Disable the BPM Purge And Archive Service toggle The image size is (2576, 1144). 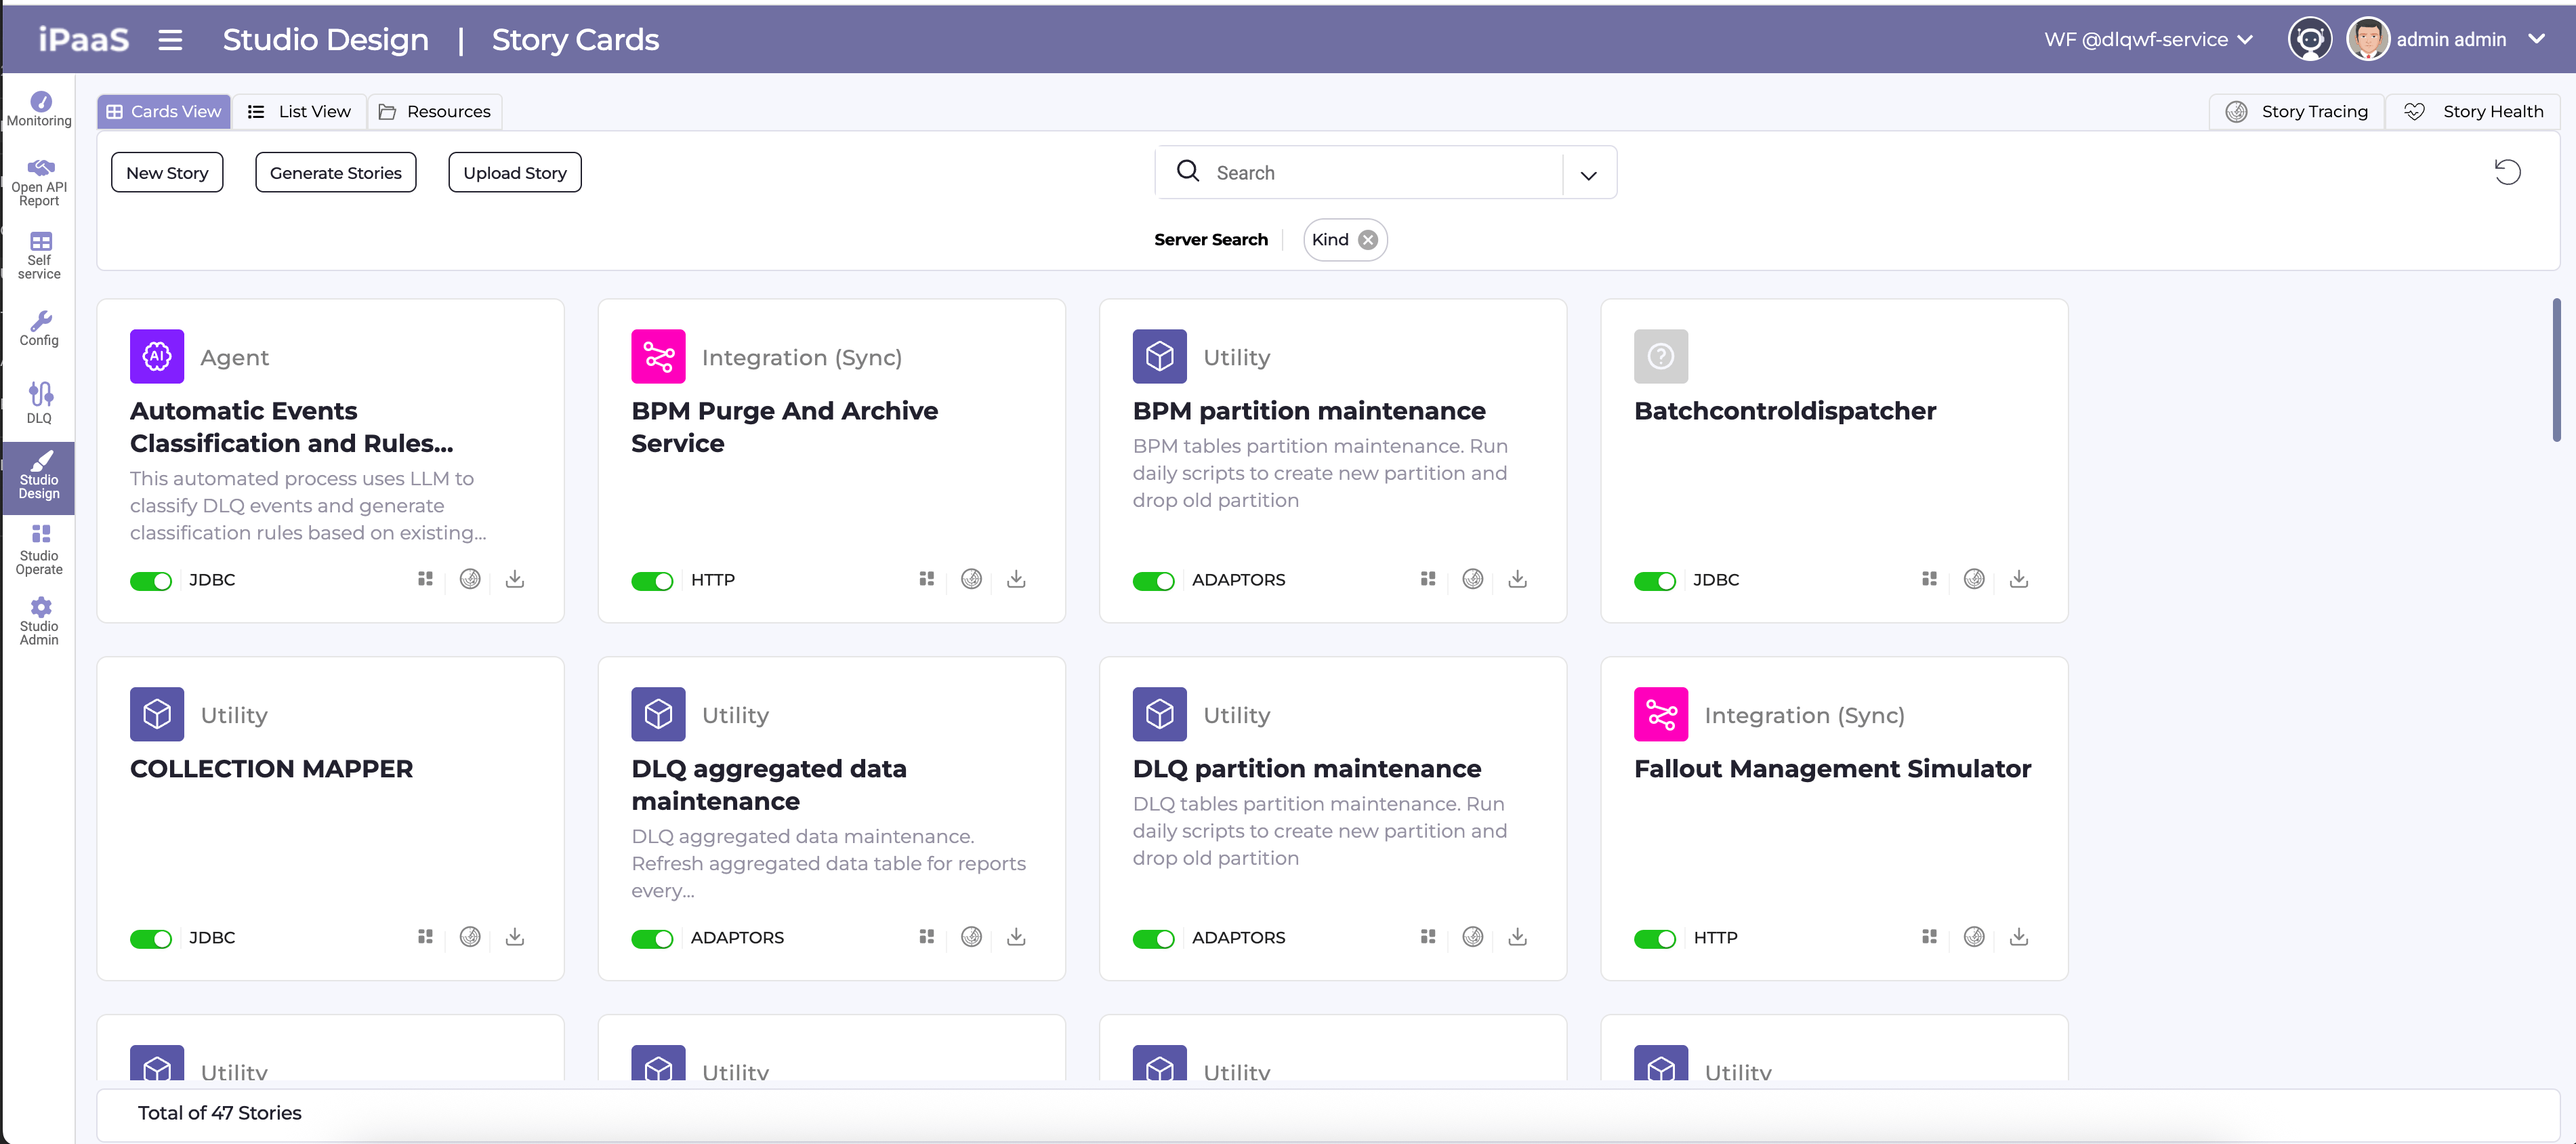652,581
